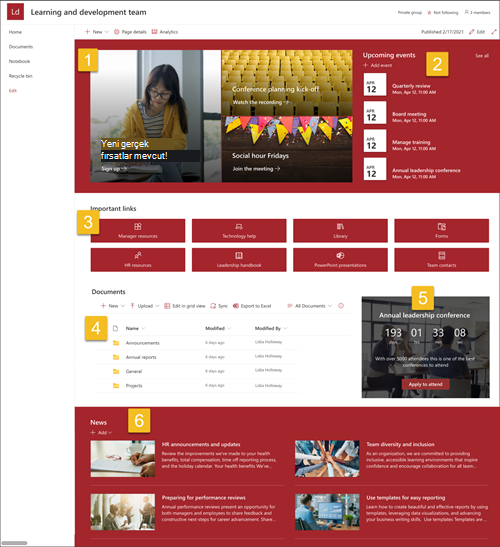Click the Announcements folder icon
500x547 pixels.
[x=116, y=343]
